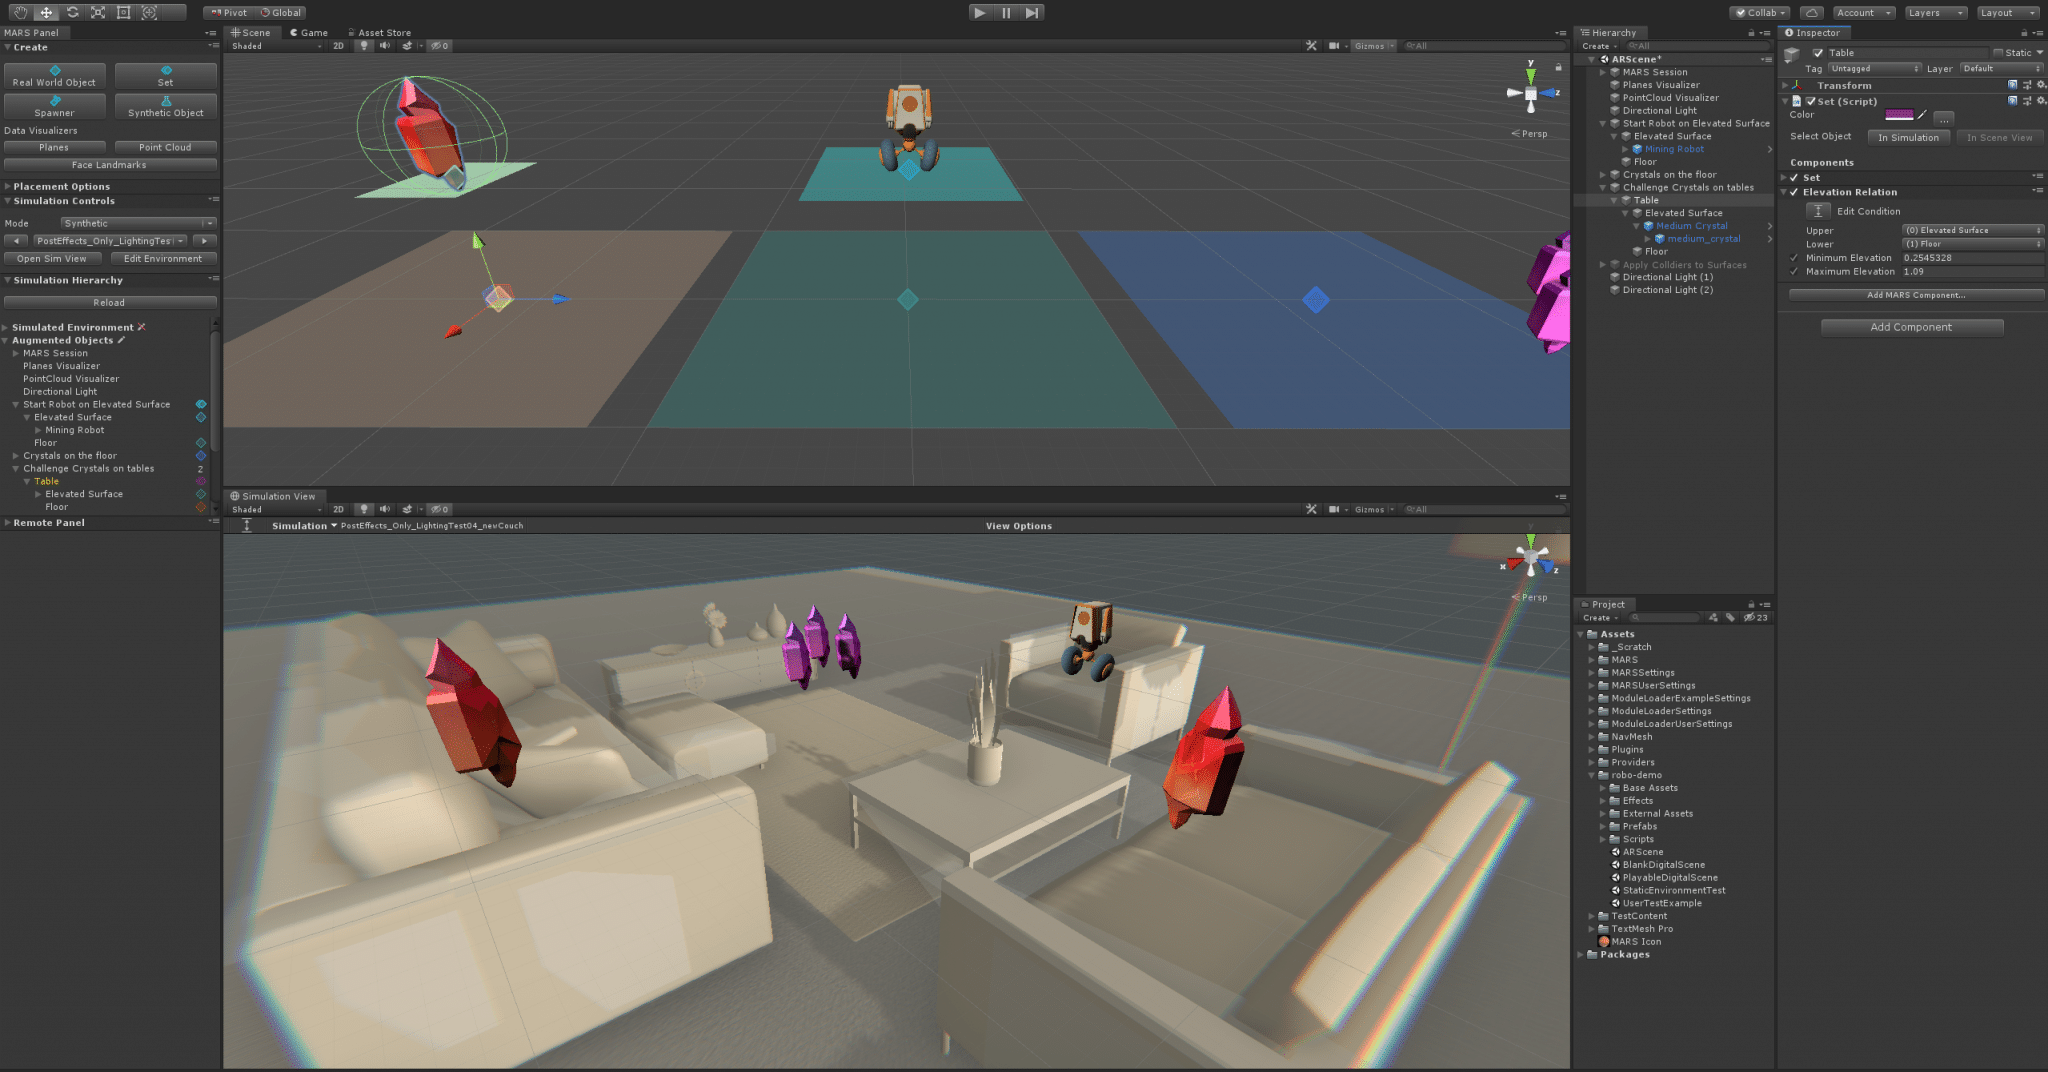Select the Rotate tool
The height and width of the screenshot is (1072, 2048).
pos(71,12)
